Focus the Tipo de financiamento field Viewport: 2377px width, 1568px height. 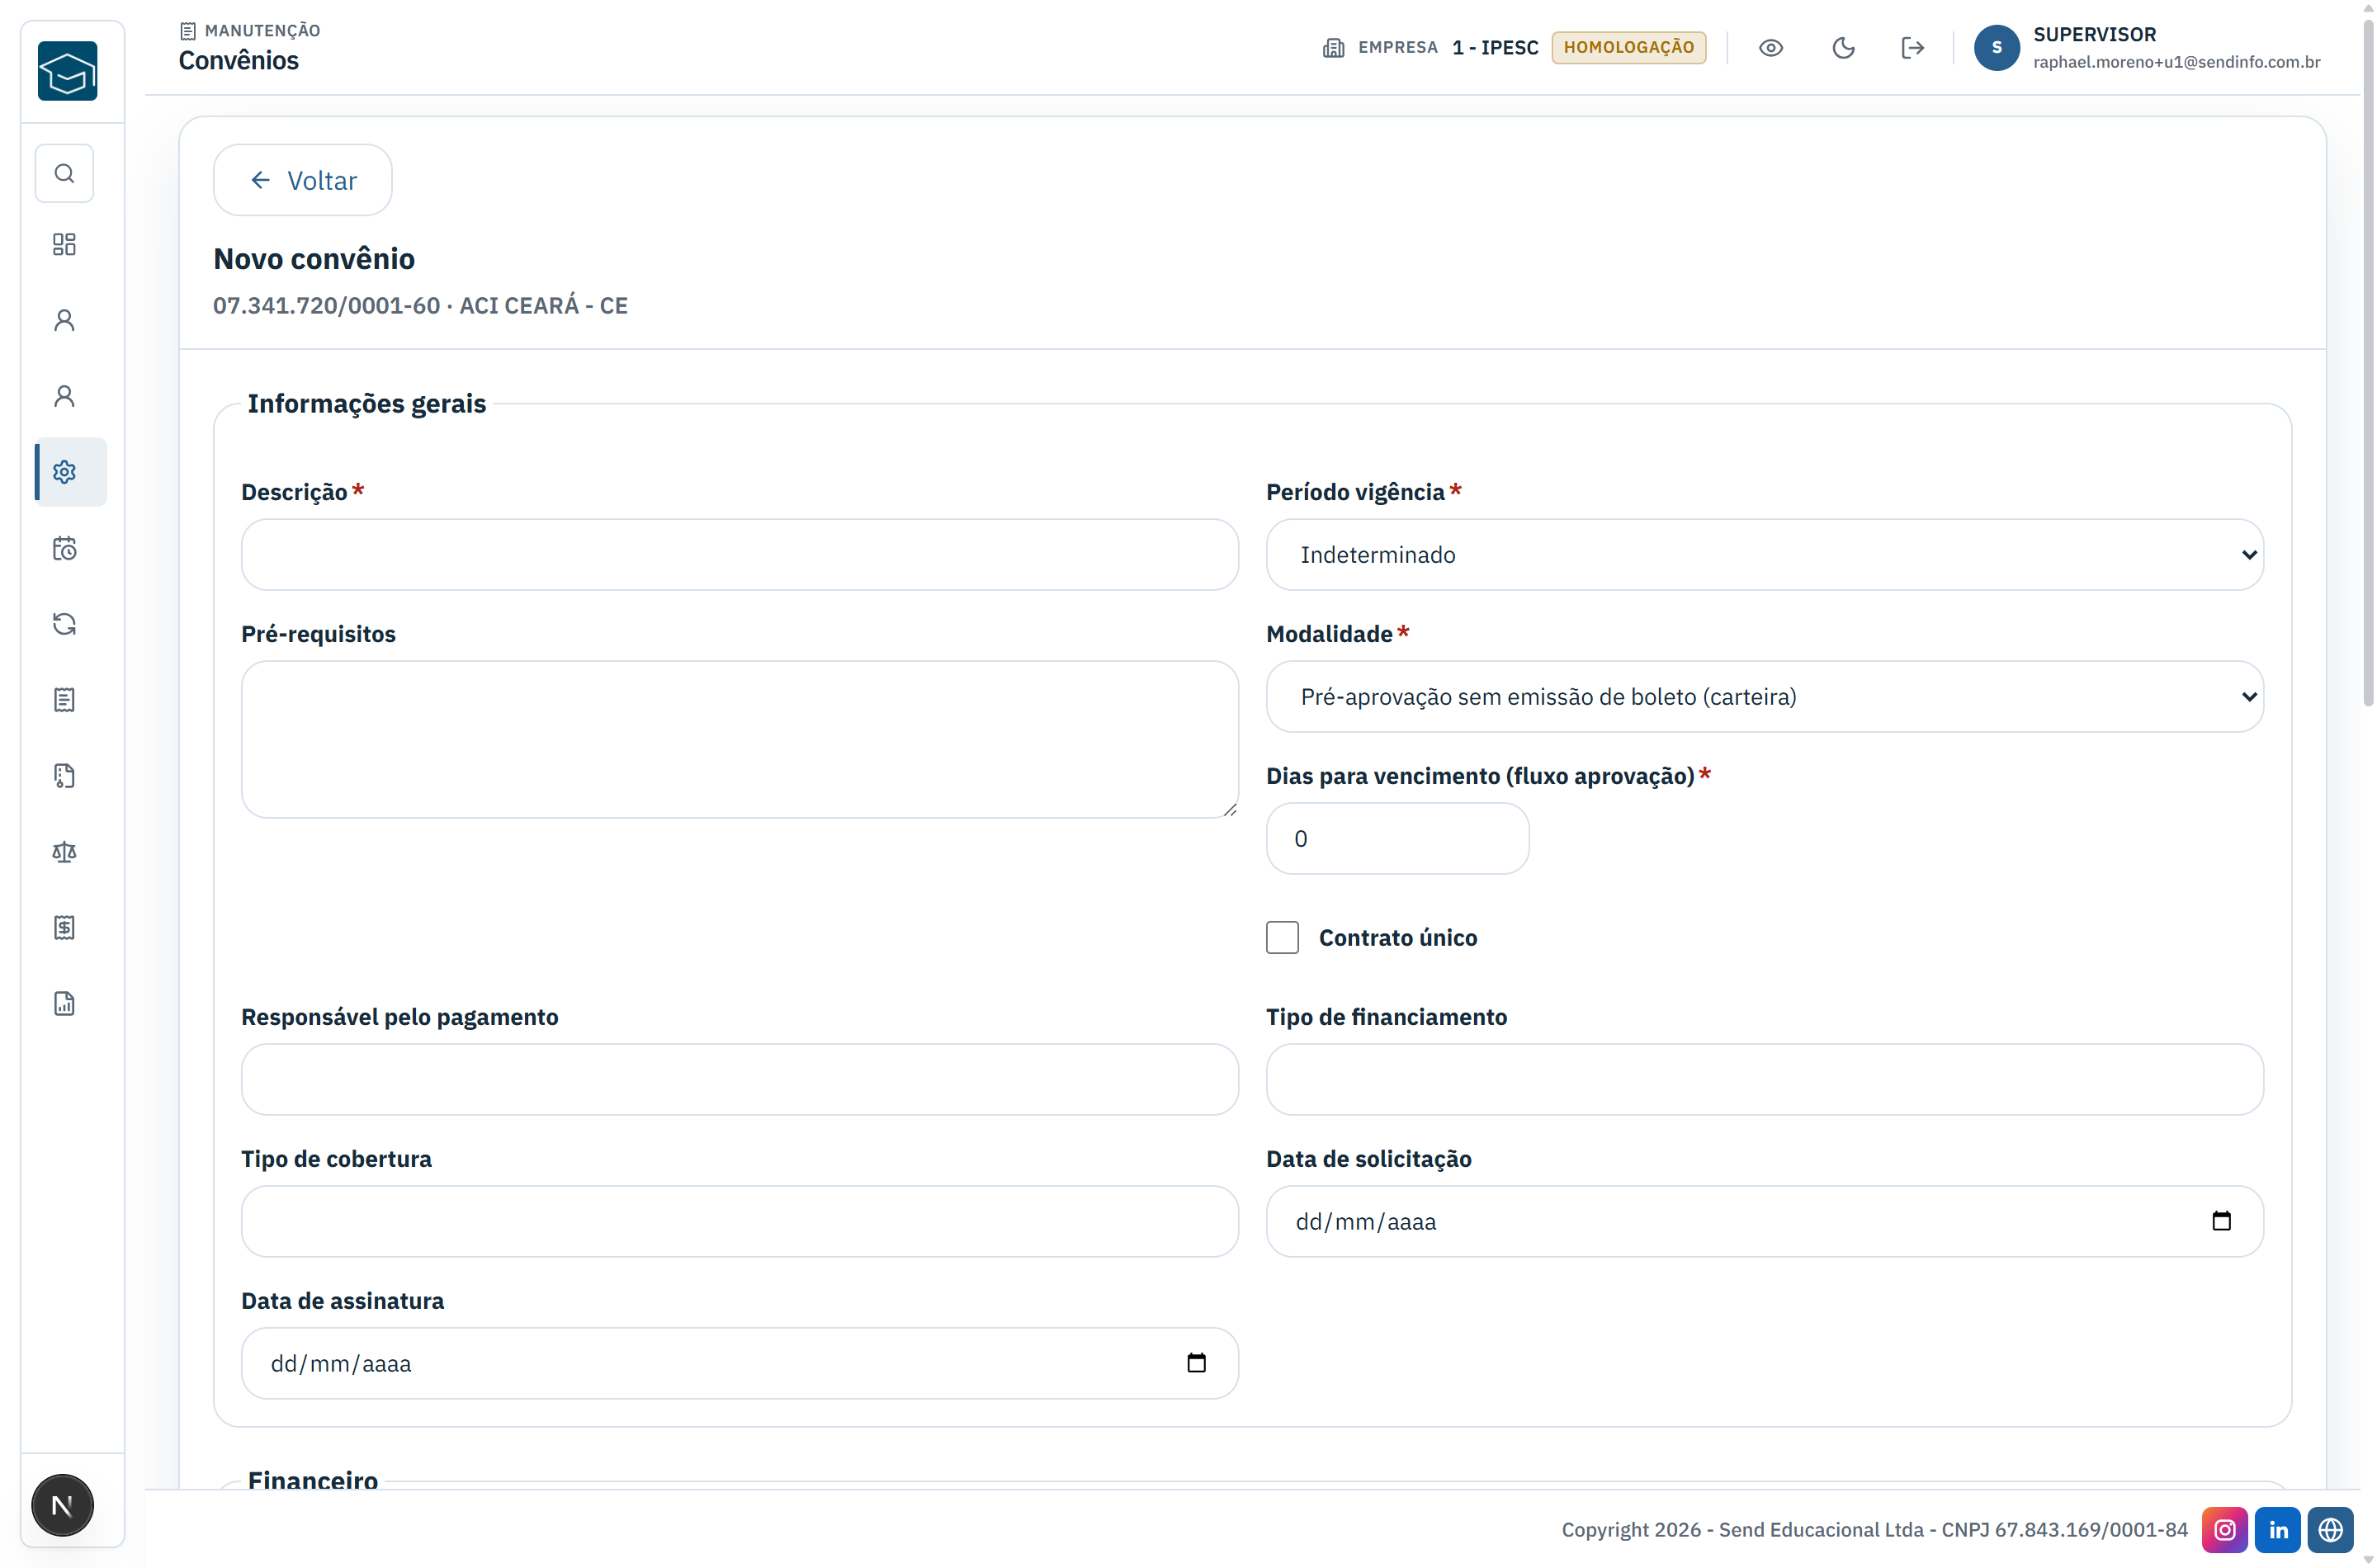click(1764, 1080)
